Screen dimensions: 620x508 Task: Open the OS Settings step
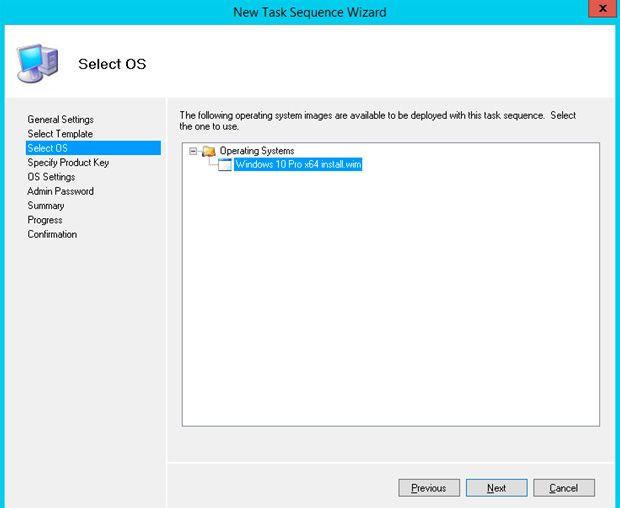[51, 177]
